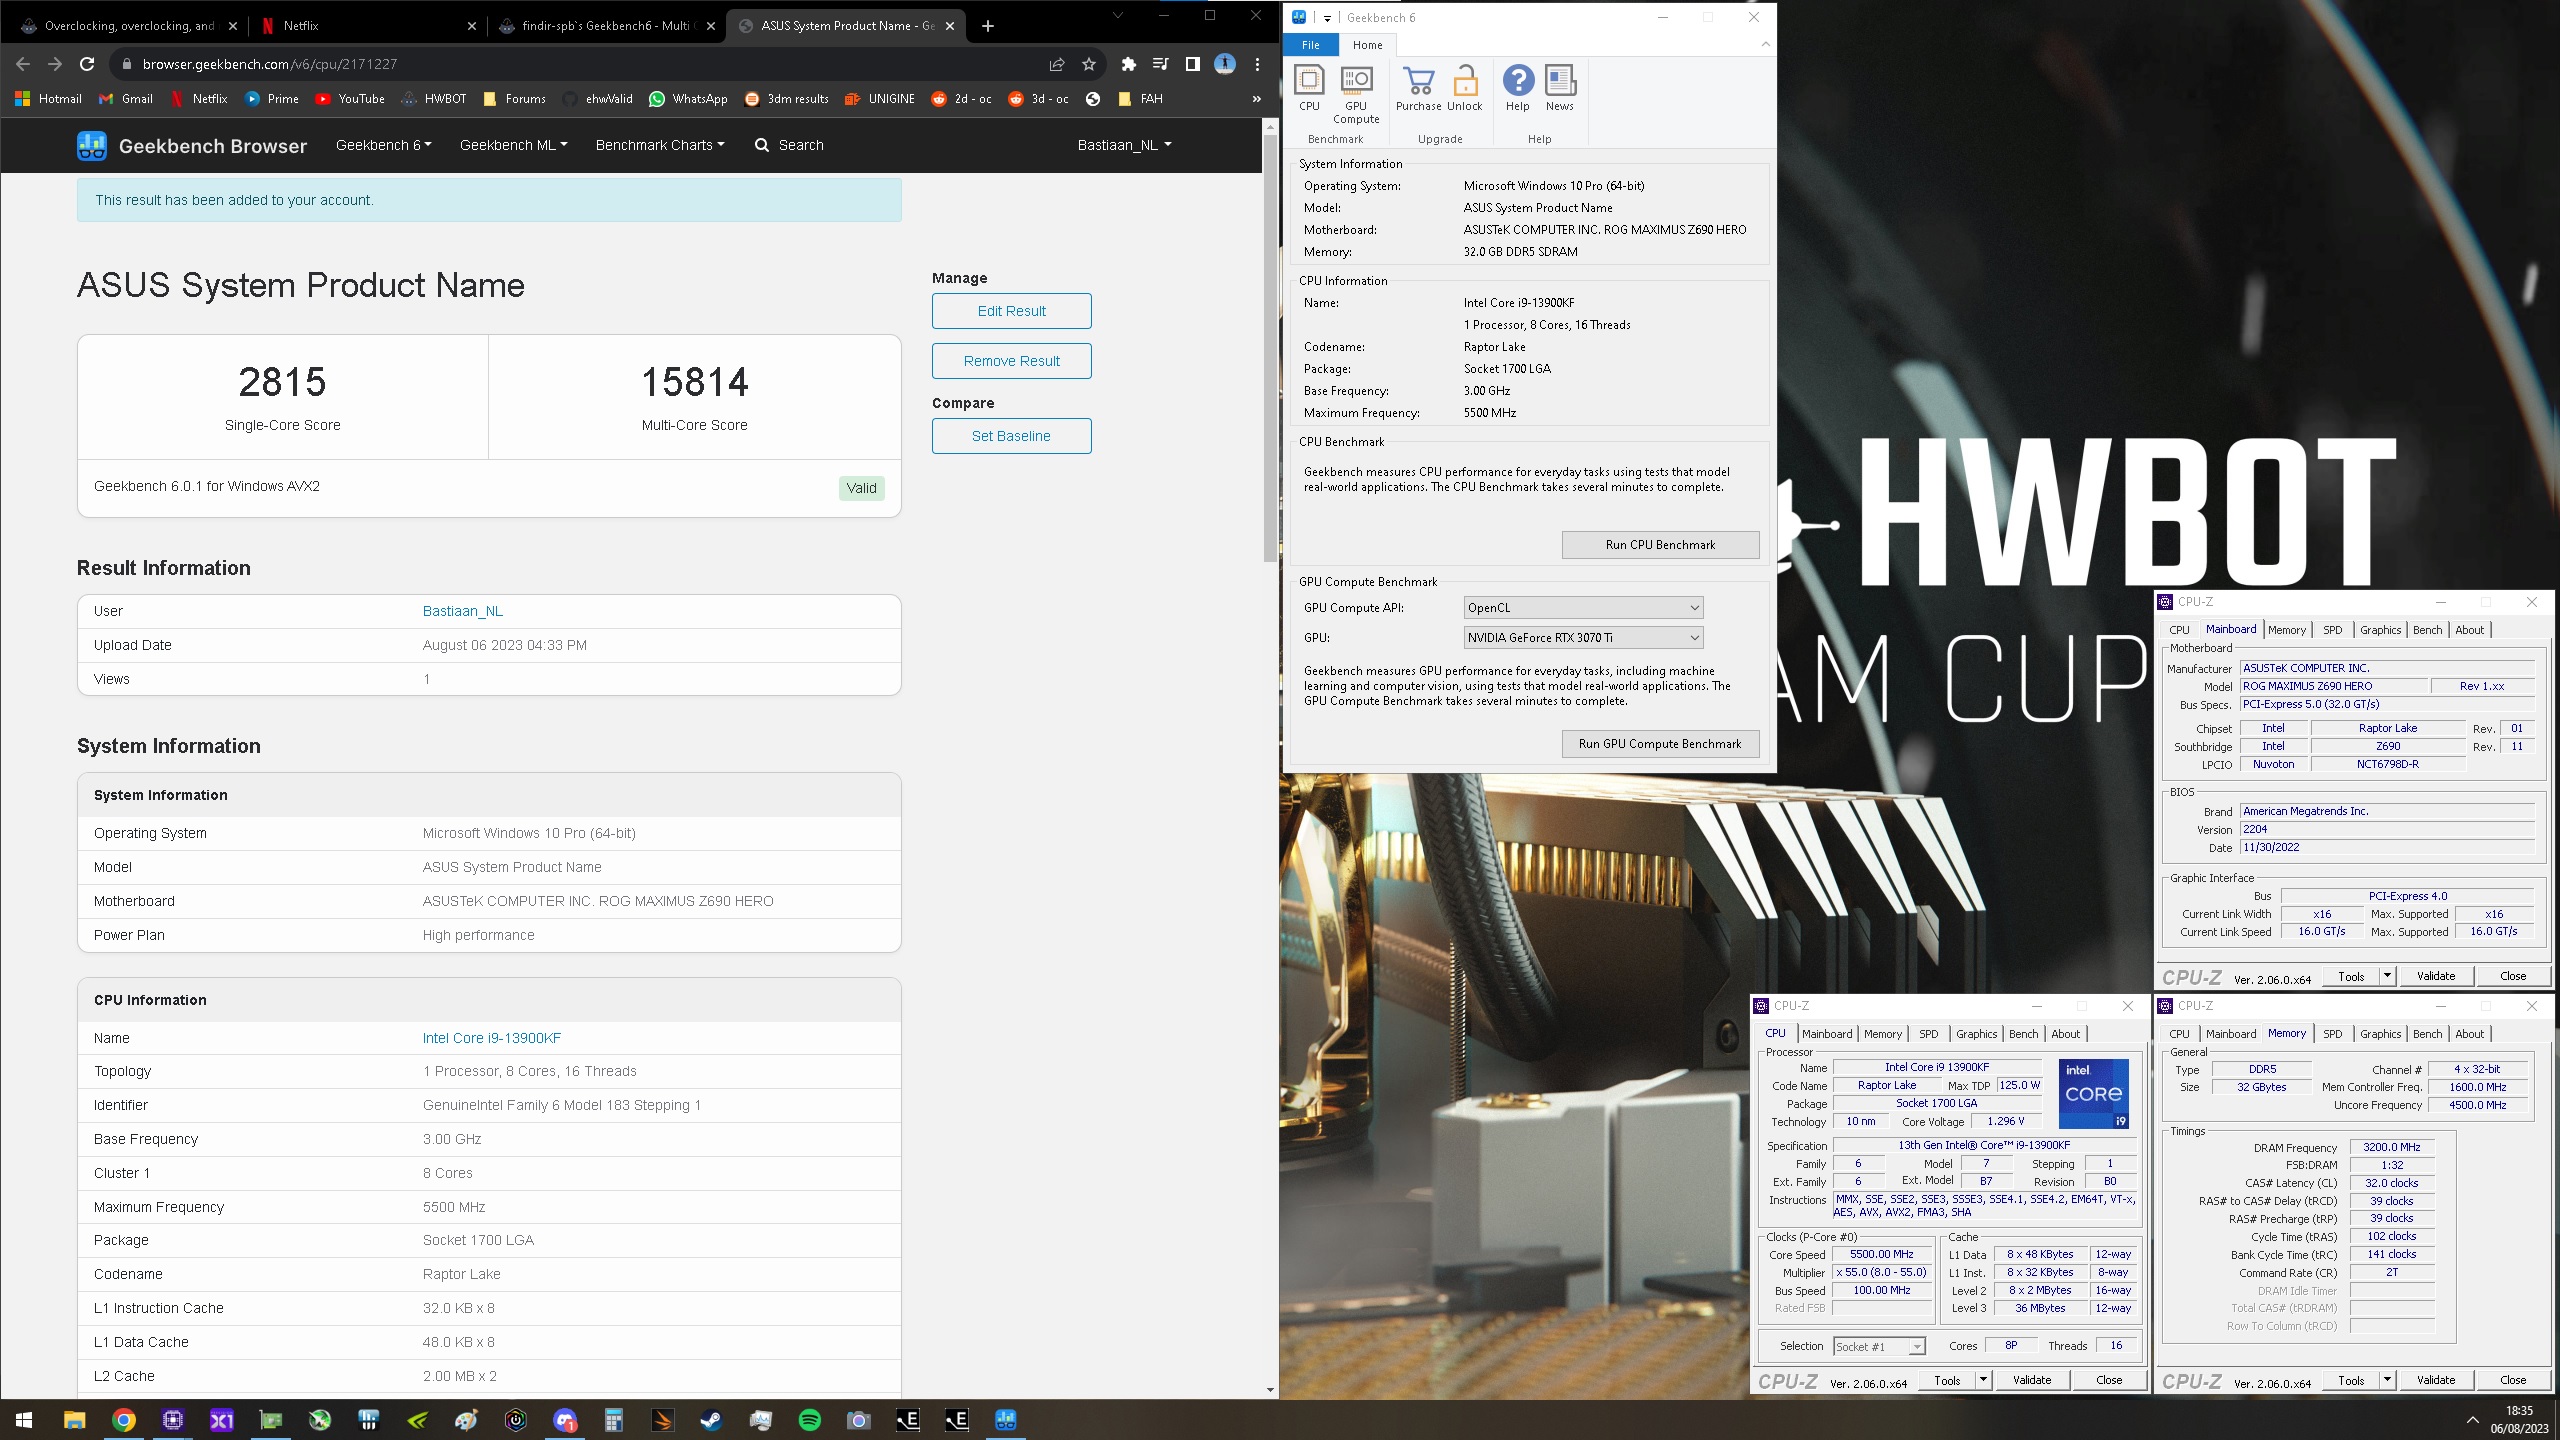Image resolution: width=2560 pixels, height=1440 pixels.
Task: Go back in Chrome browser
Action: pyautogui.click(x=23, y=64)
